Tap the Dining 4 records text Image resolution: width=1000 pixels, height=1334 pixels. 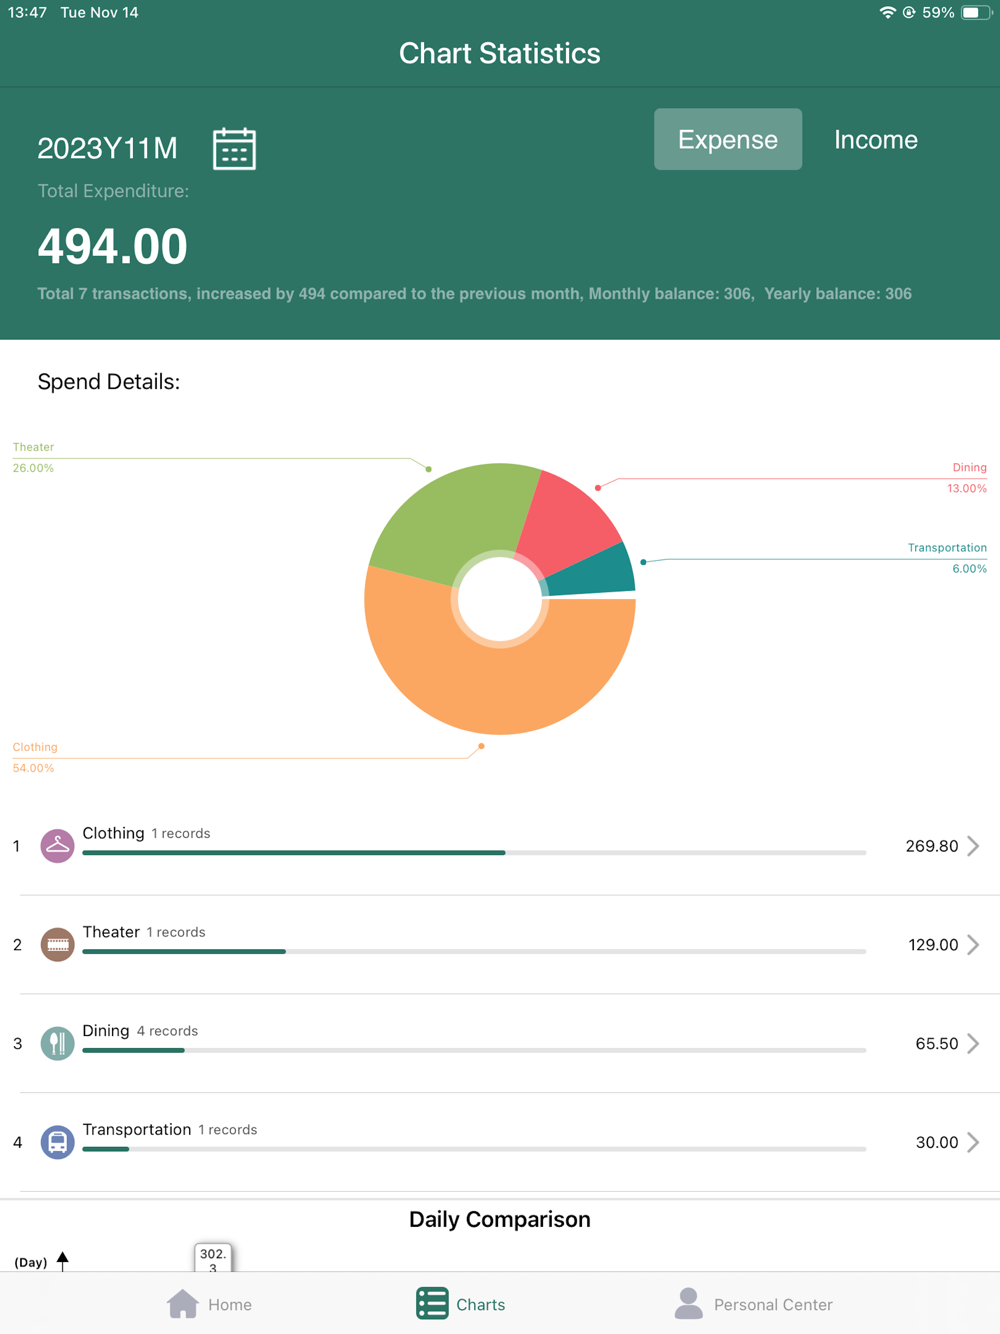click(x=167, y=1031)
